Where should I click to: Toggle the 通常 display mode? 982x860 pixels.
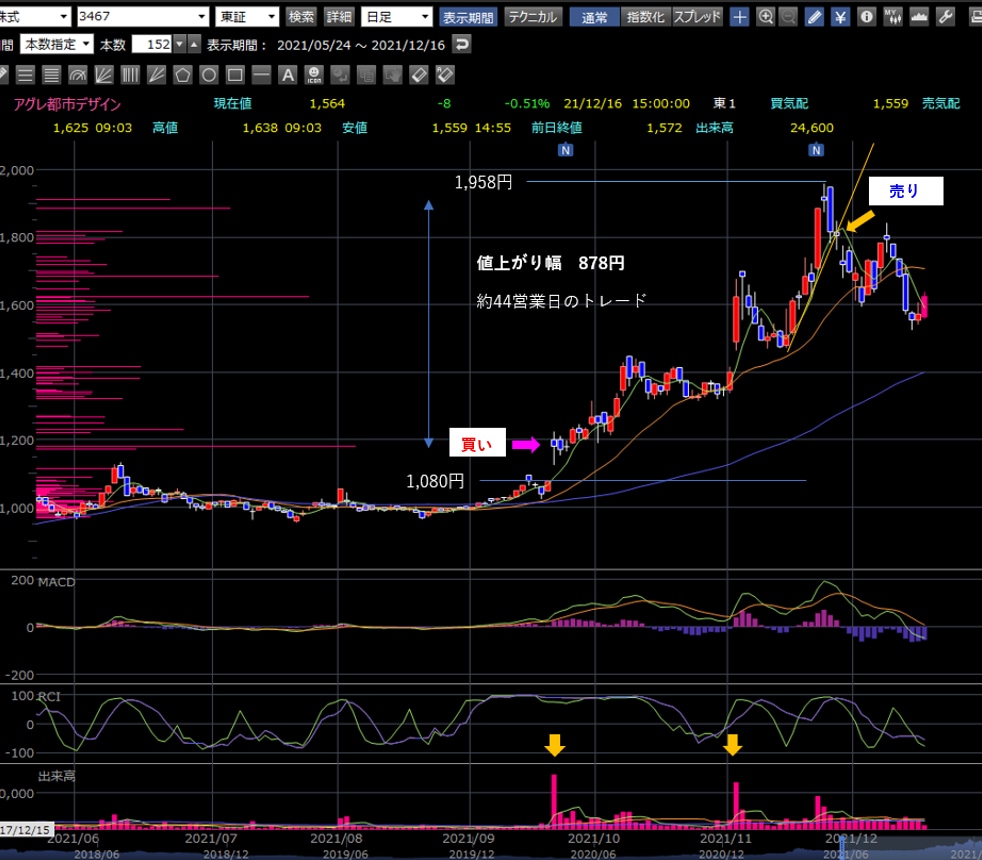[594, 17]
